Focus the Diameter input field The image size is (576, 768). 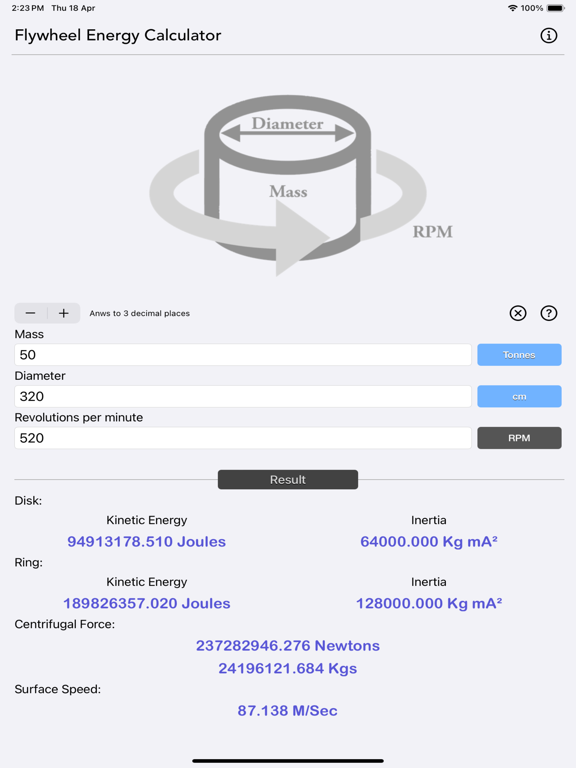243,396
